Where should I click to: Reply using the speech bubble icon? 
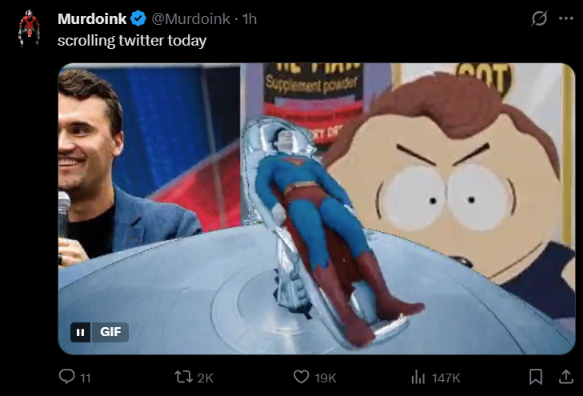(x=67, y=377)
